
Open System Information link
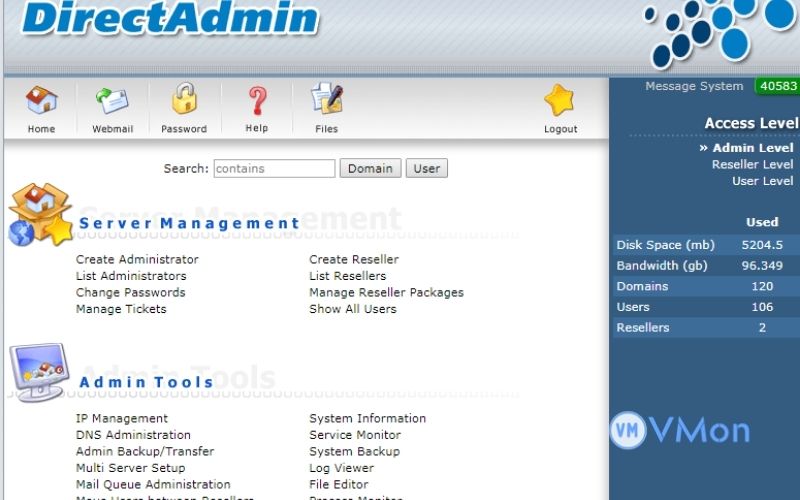367,418
